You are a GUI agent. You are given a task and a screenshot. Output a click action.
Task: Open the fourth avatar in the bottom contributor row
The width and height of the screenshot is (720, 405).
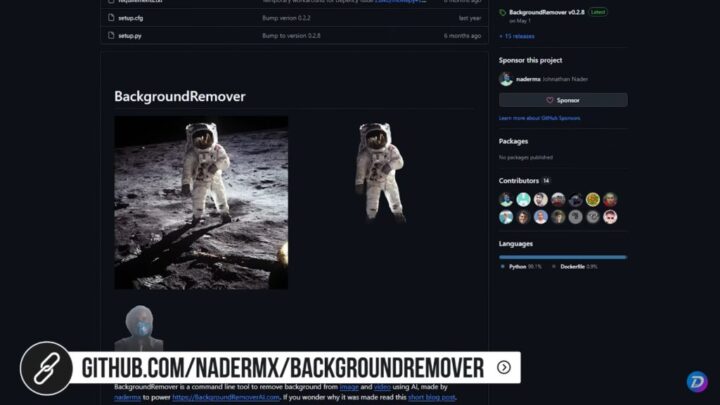pyautogui.click(x=558, y=217)
